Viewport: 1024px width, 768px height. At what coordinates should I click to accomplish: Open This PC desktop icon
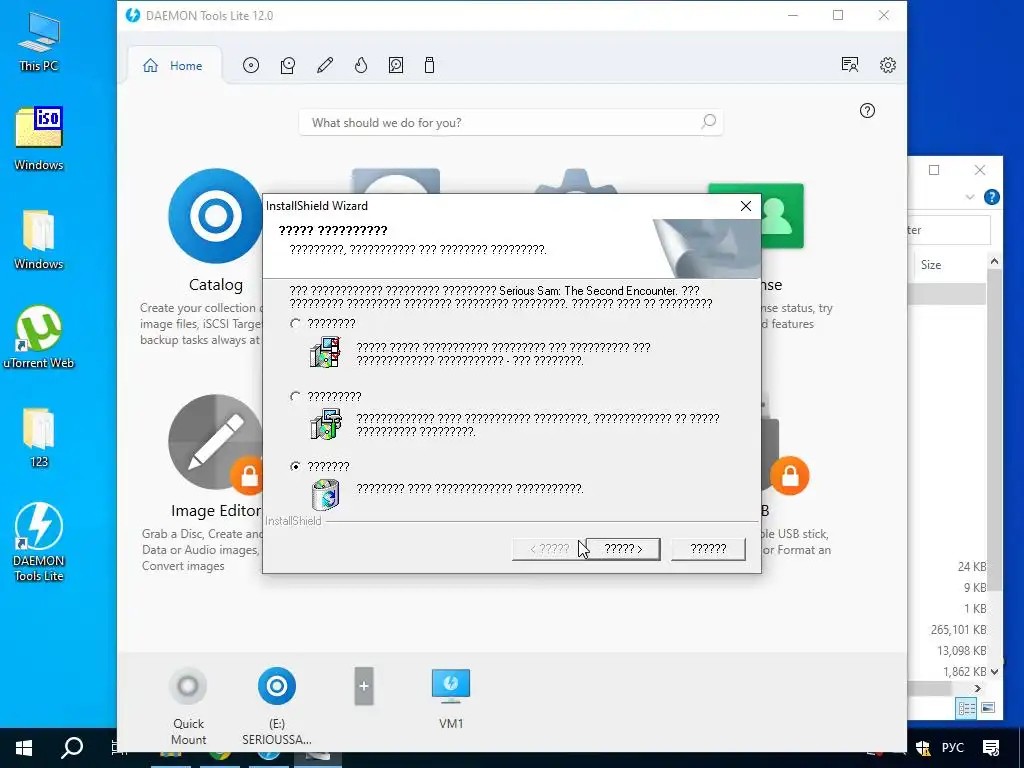39,42
